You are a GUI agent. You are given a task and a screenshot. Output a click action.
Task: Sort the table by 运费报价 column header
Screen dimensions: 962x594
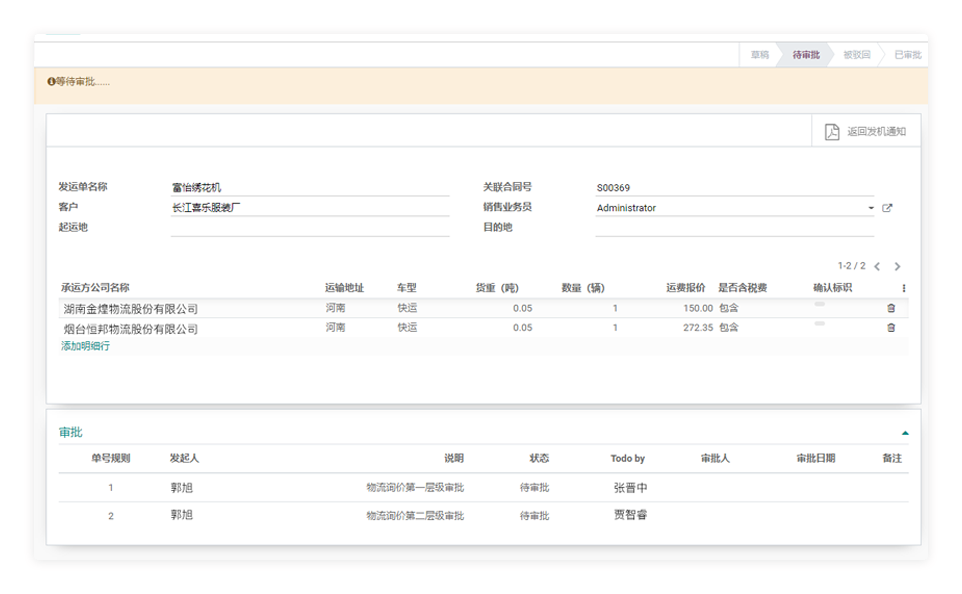(690, 288)
